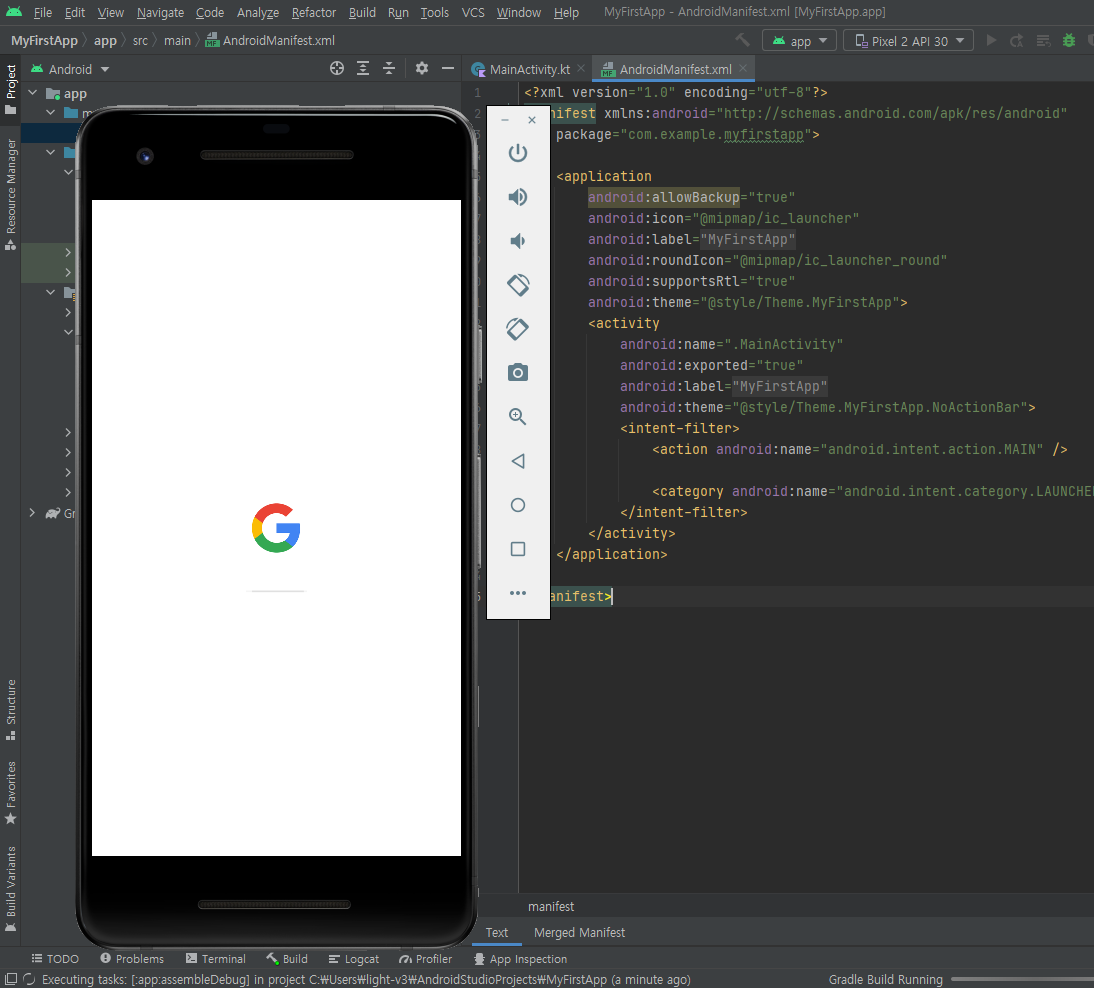Close the MainActivity.kt tab

pyautogui.click(x=580, y=68)
